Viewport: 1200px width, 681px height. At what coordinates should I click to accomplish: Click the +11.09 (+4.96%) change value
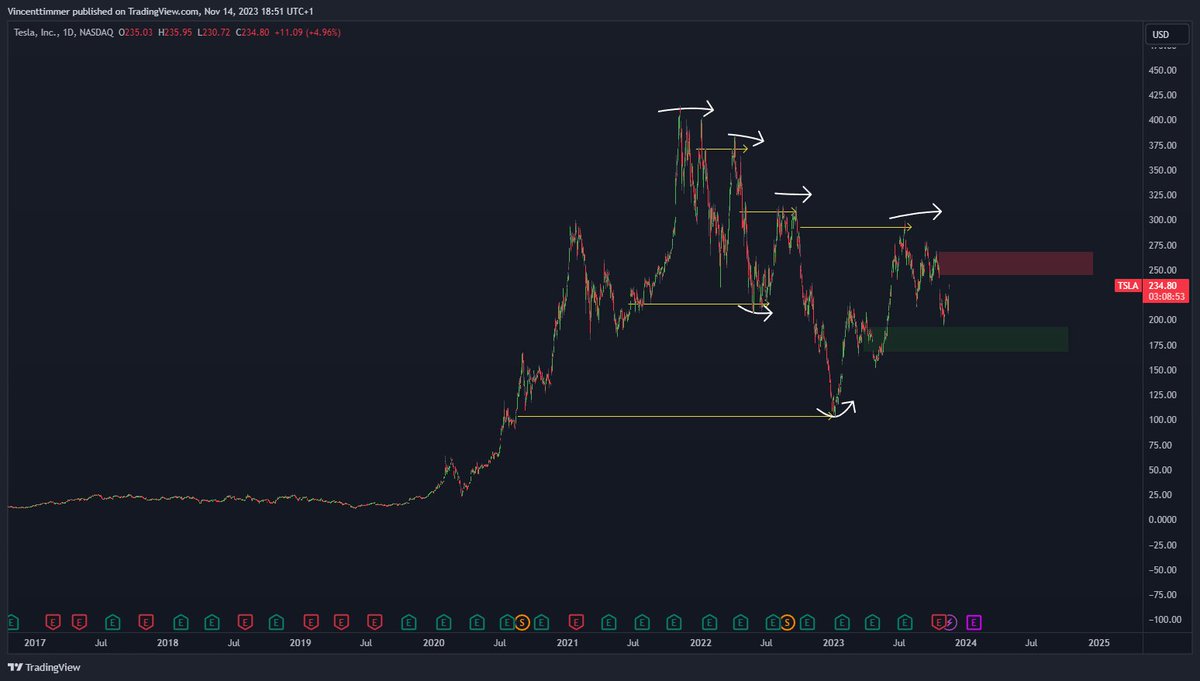coord(310,33)
